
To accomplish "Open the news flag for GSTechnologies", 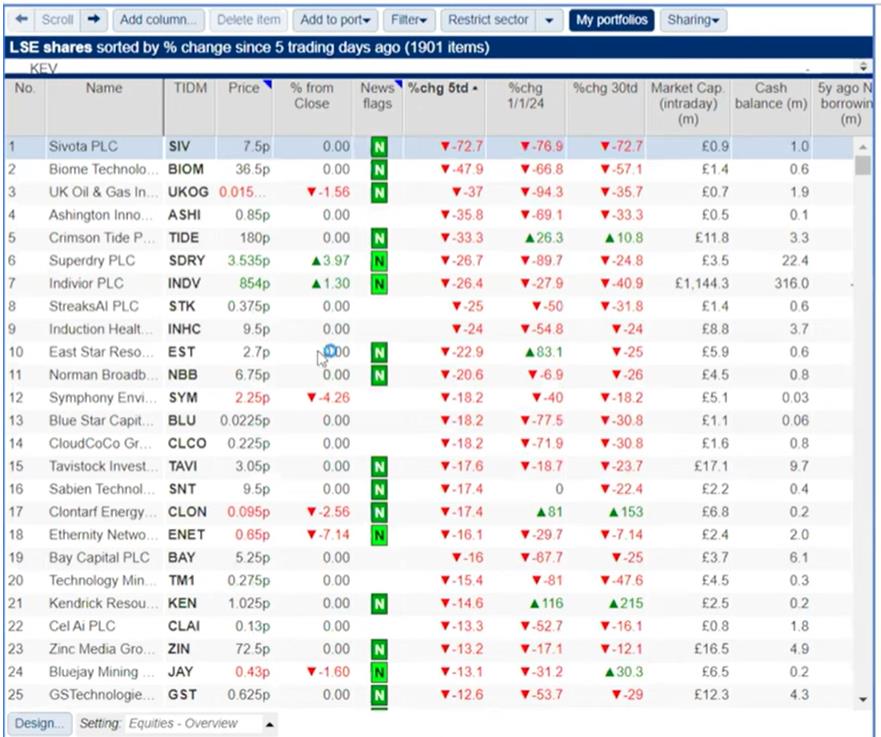I will [x=379, y=695].
